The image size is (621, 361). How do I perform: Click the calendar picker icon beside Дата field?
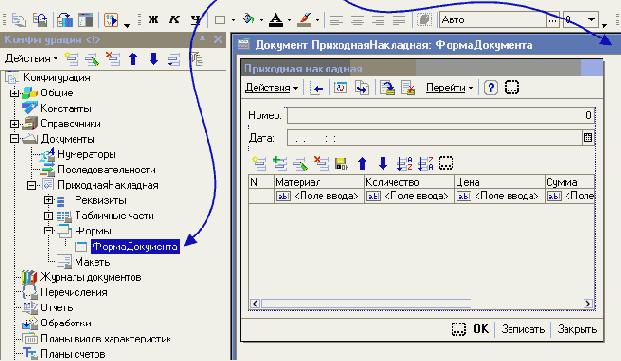588,138
